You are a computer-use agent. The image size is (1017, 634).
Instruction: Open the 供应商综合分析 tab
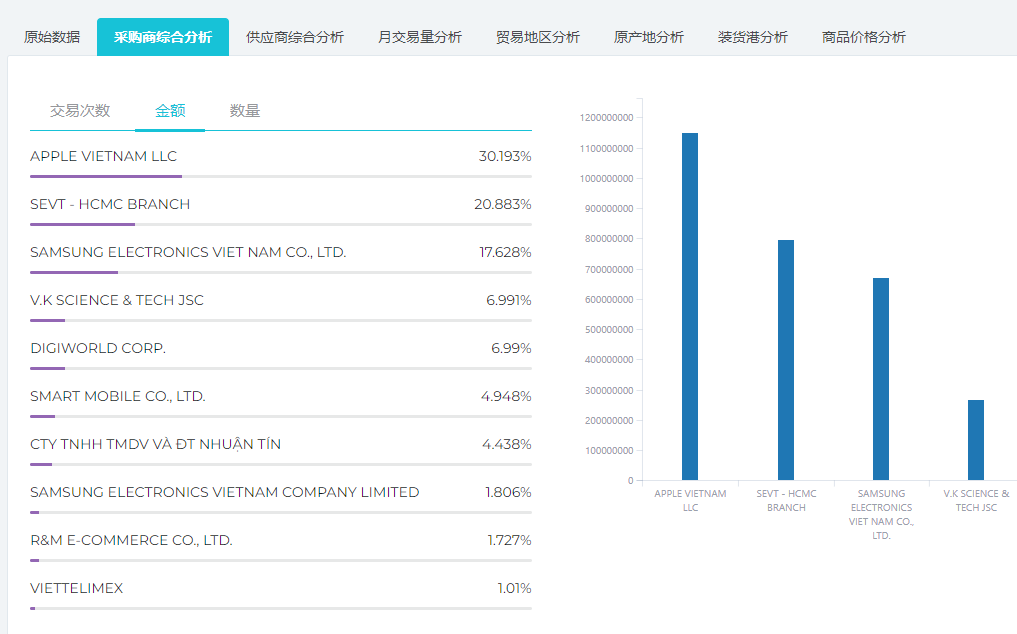tap(295, 37)
